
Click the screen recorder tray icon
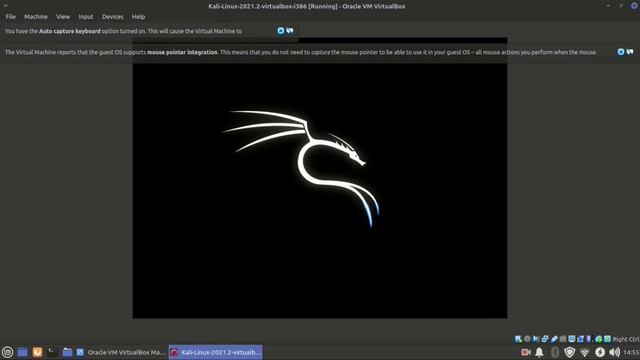coord(526,352)
